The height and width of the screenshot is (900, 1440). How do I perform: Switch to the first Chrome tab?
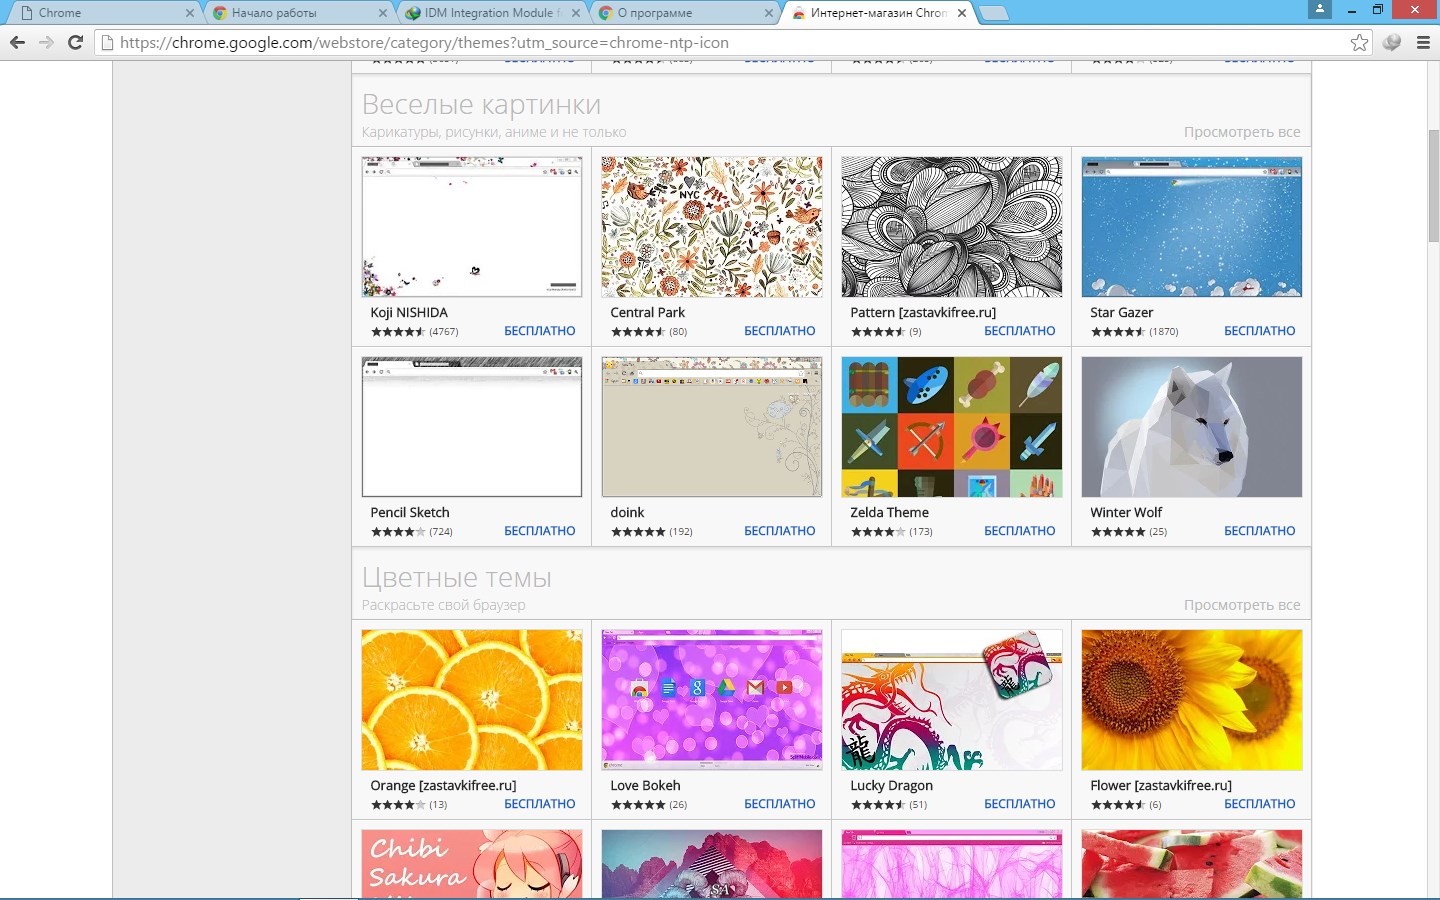coord(100,13)
